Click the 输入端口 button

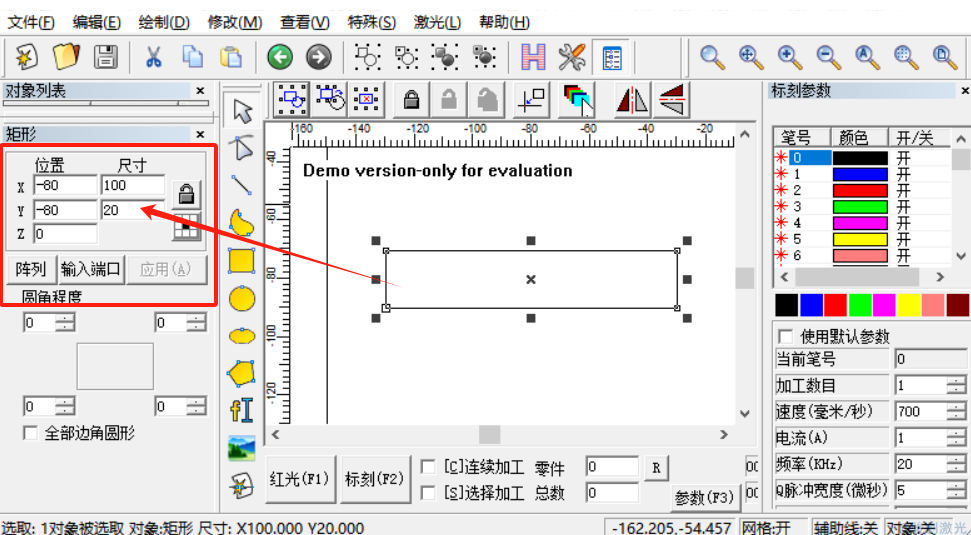[x=90, y=269]
